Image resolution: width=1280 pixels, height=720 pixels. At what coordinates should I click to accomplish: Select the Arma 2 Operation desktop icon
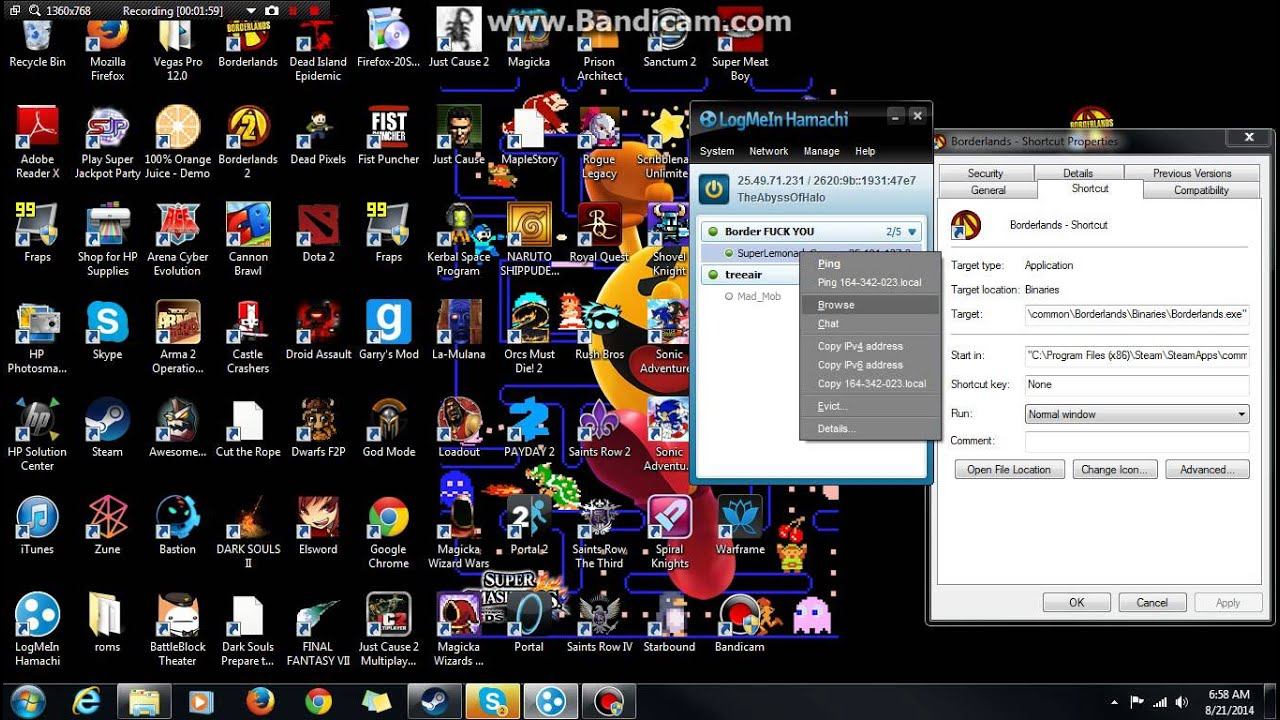[x=177, y=336]
